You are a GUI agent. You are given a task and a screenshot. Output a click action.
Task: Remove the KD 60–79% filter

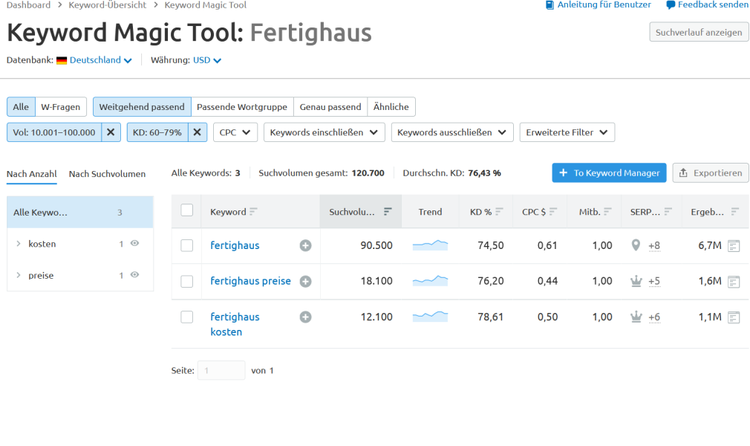coord(197,133)
